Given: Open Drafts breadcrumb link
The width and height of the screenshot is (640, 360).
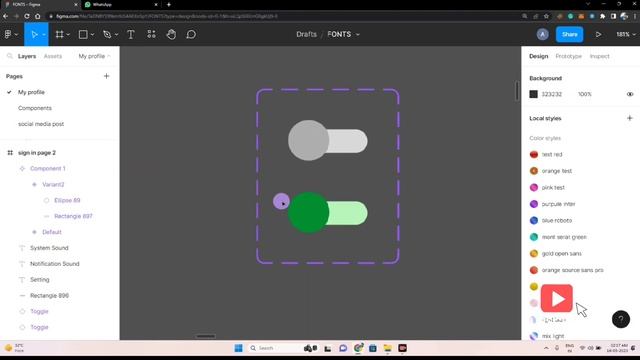Looking at the screenshot, I should click(306, 34).
